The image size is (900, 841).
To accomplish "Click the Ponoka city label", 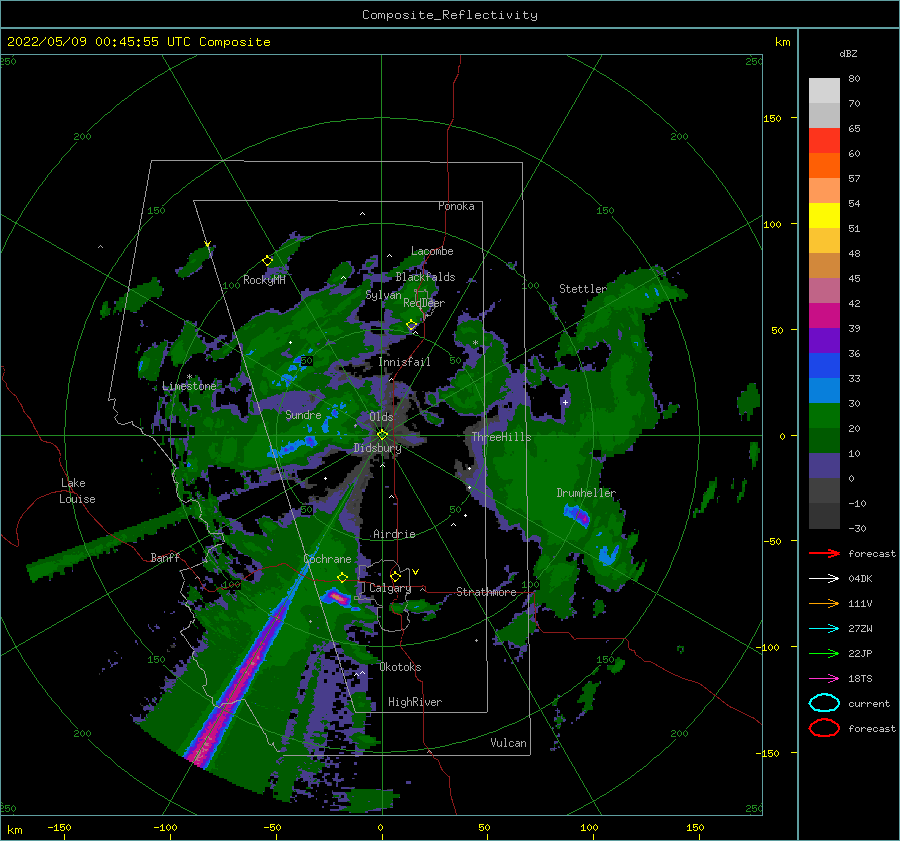I will coord(456,206).
